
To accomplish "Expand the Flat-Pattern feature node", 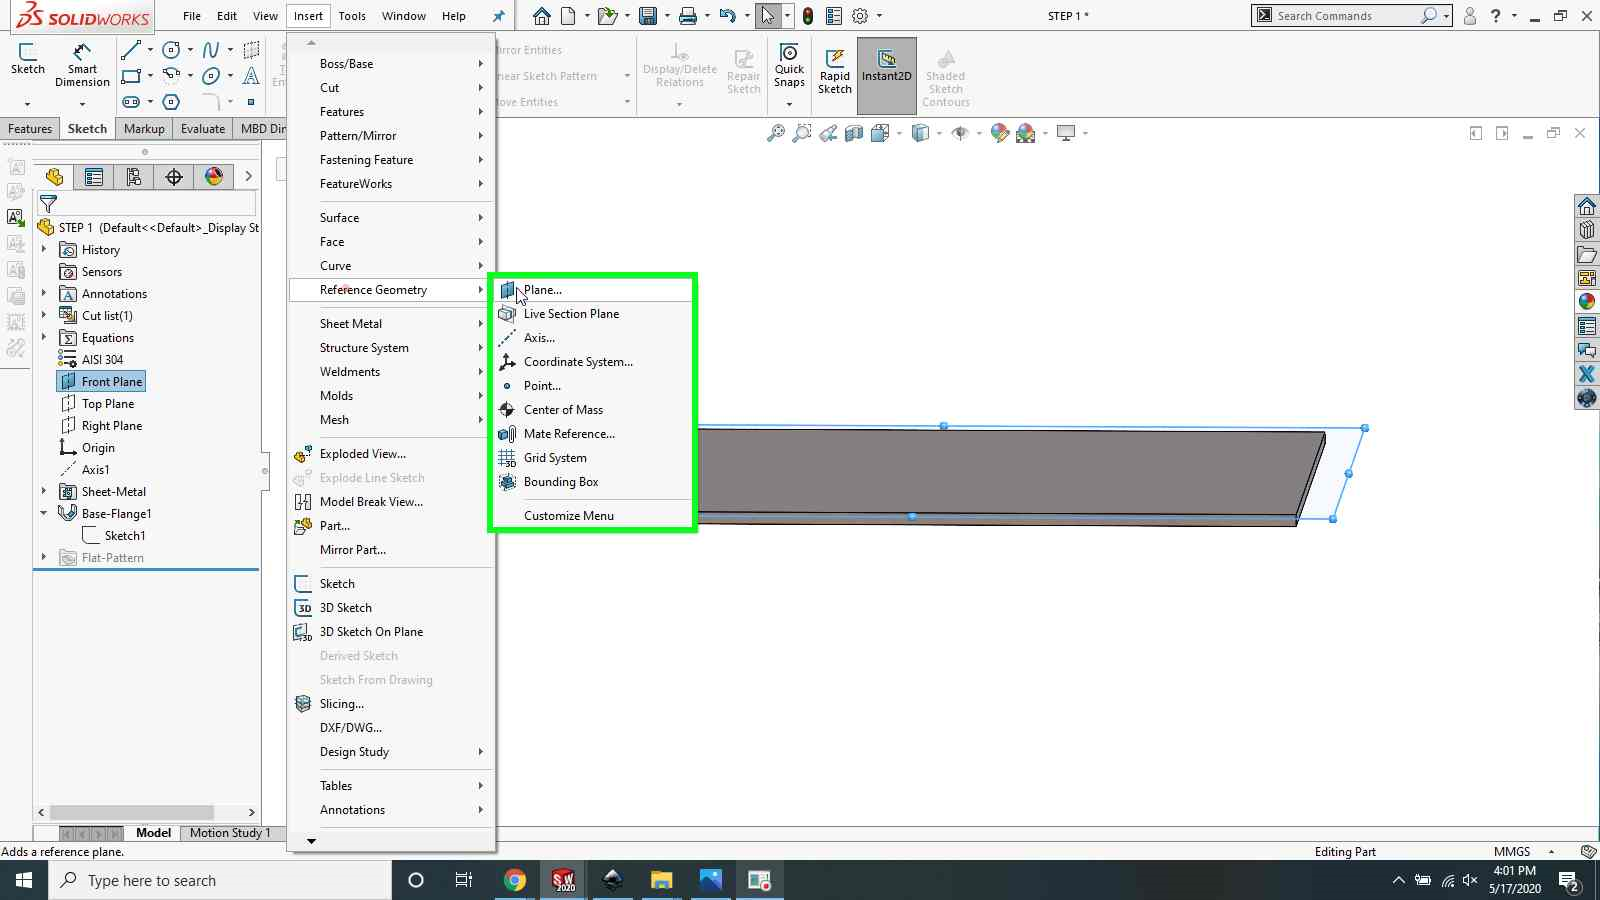I will click(x=43, y=558).
